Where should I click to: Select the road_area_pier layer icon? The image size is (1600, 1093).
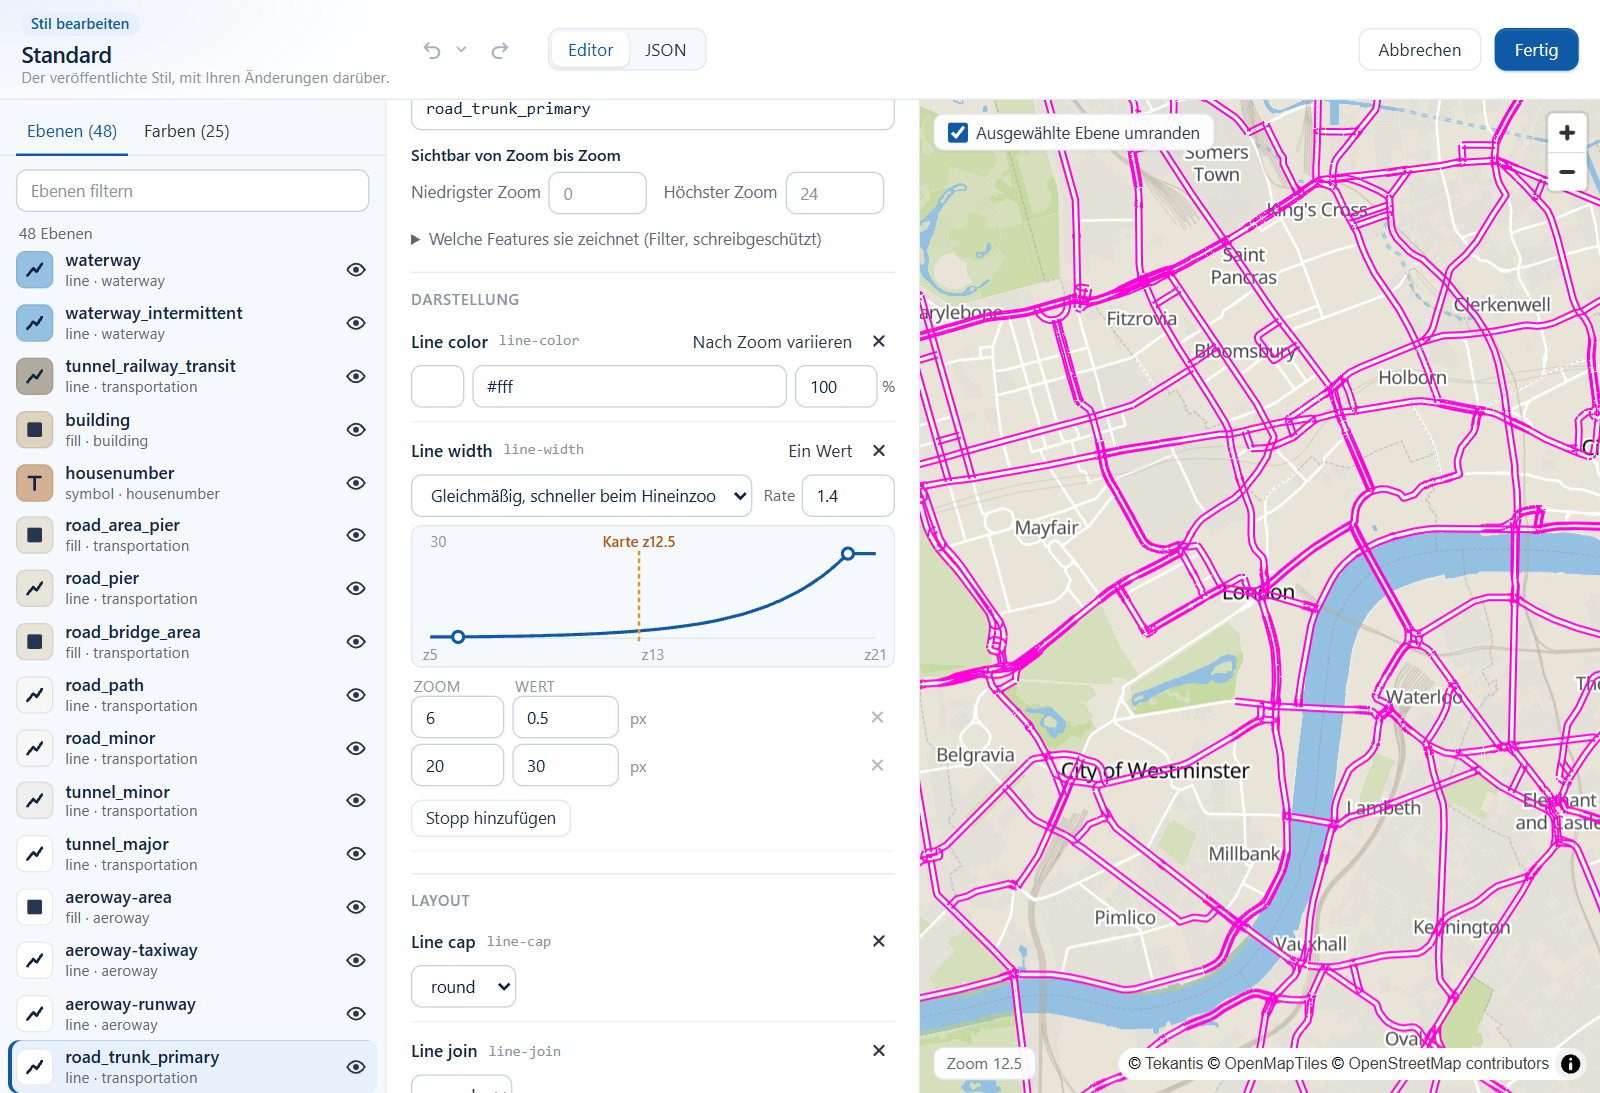tap(35, 535)
